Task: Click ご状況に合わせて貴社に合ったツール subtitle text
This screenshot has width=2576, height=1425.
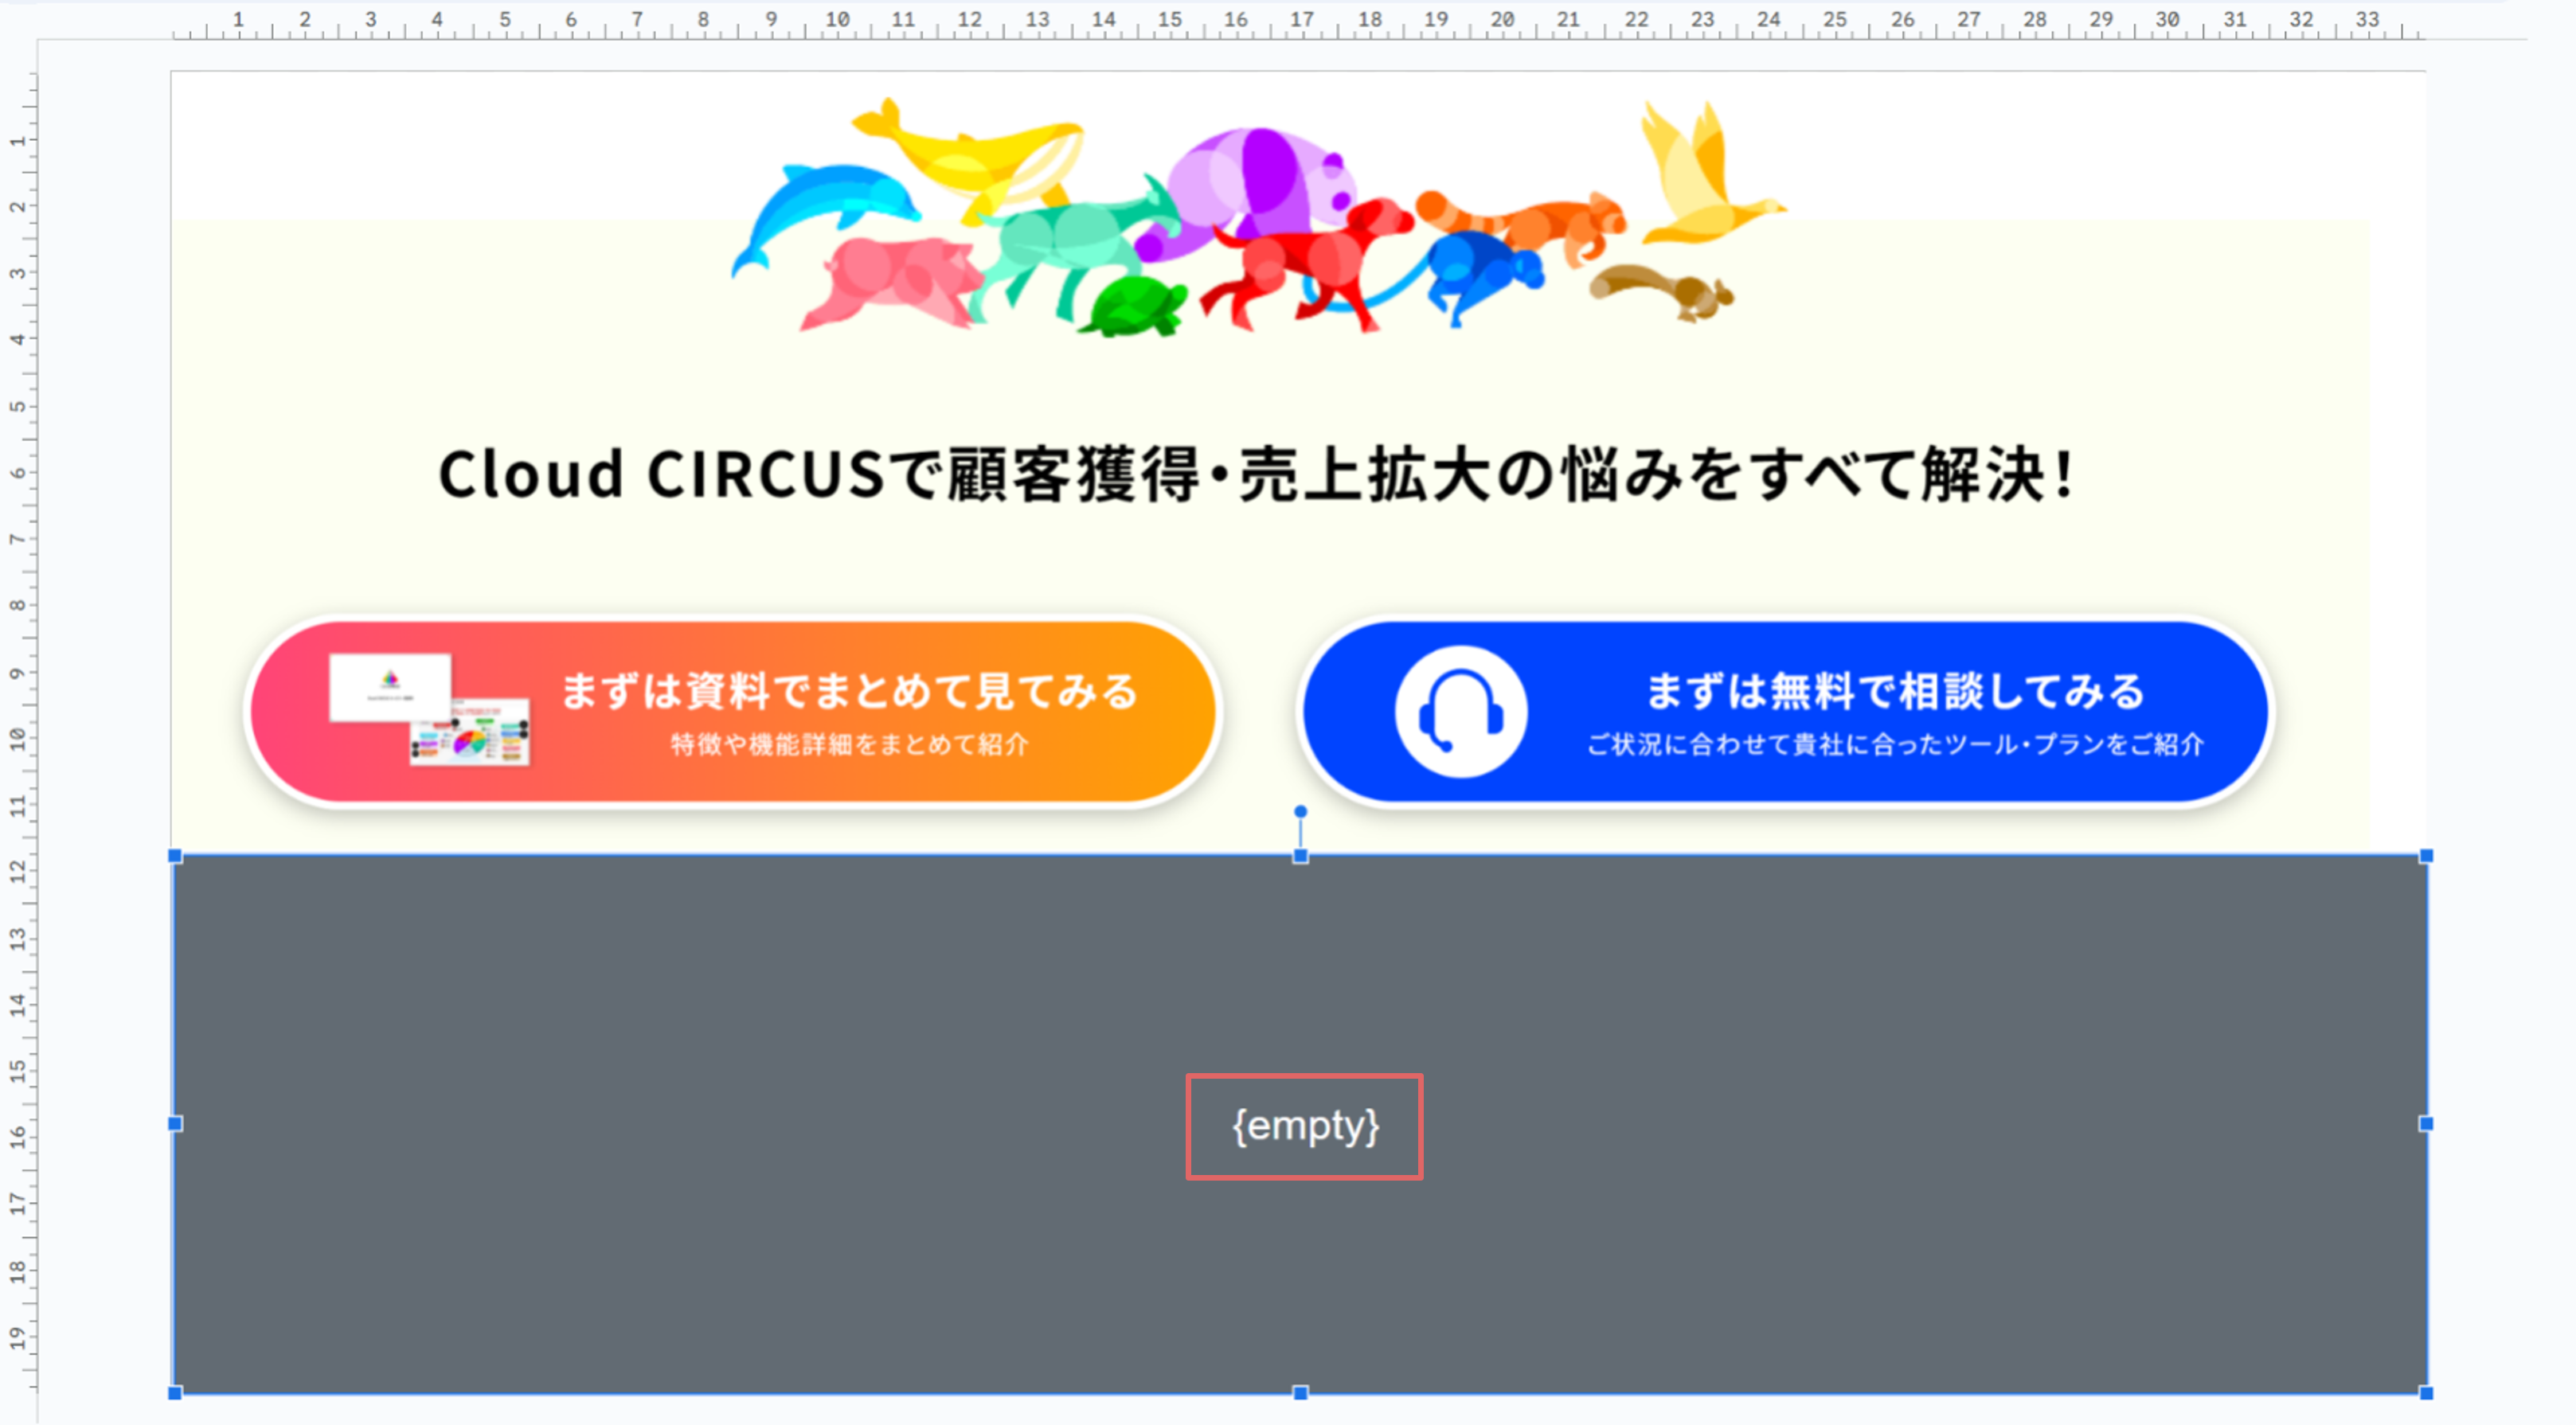Action: pos(1895,745)
